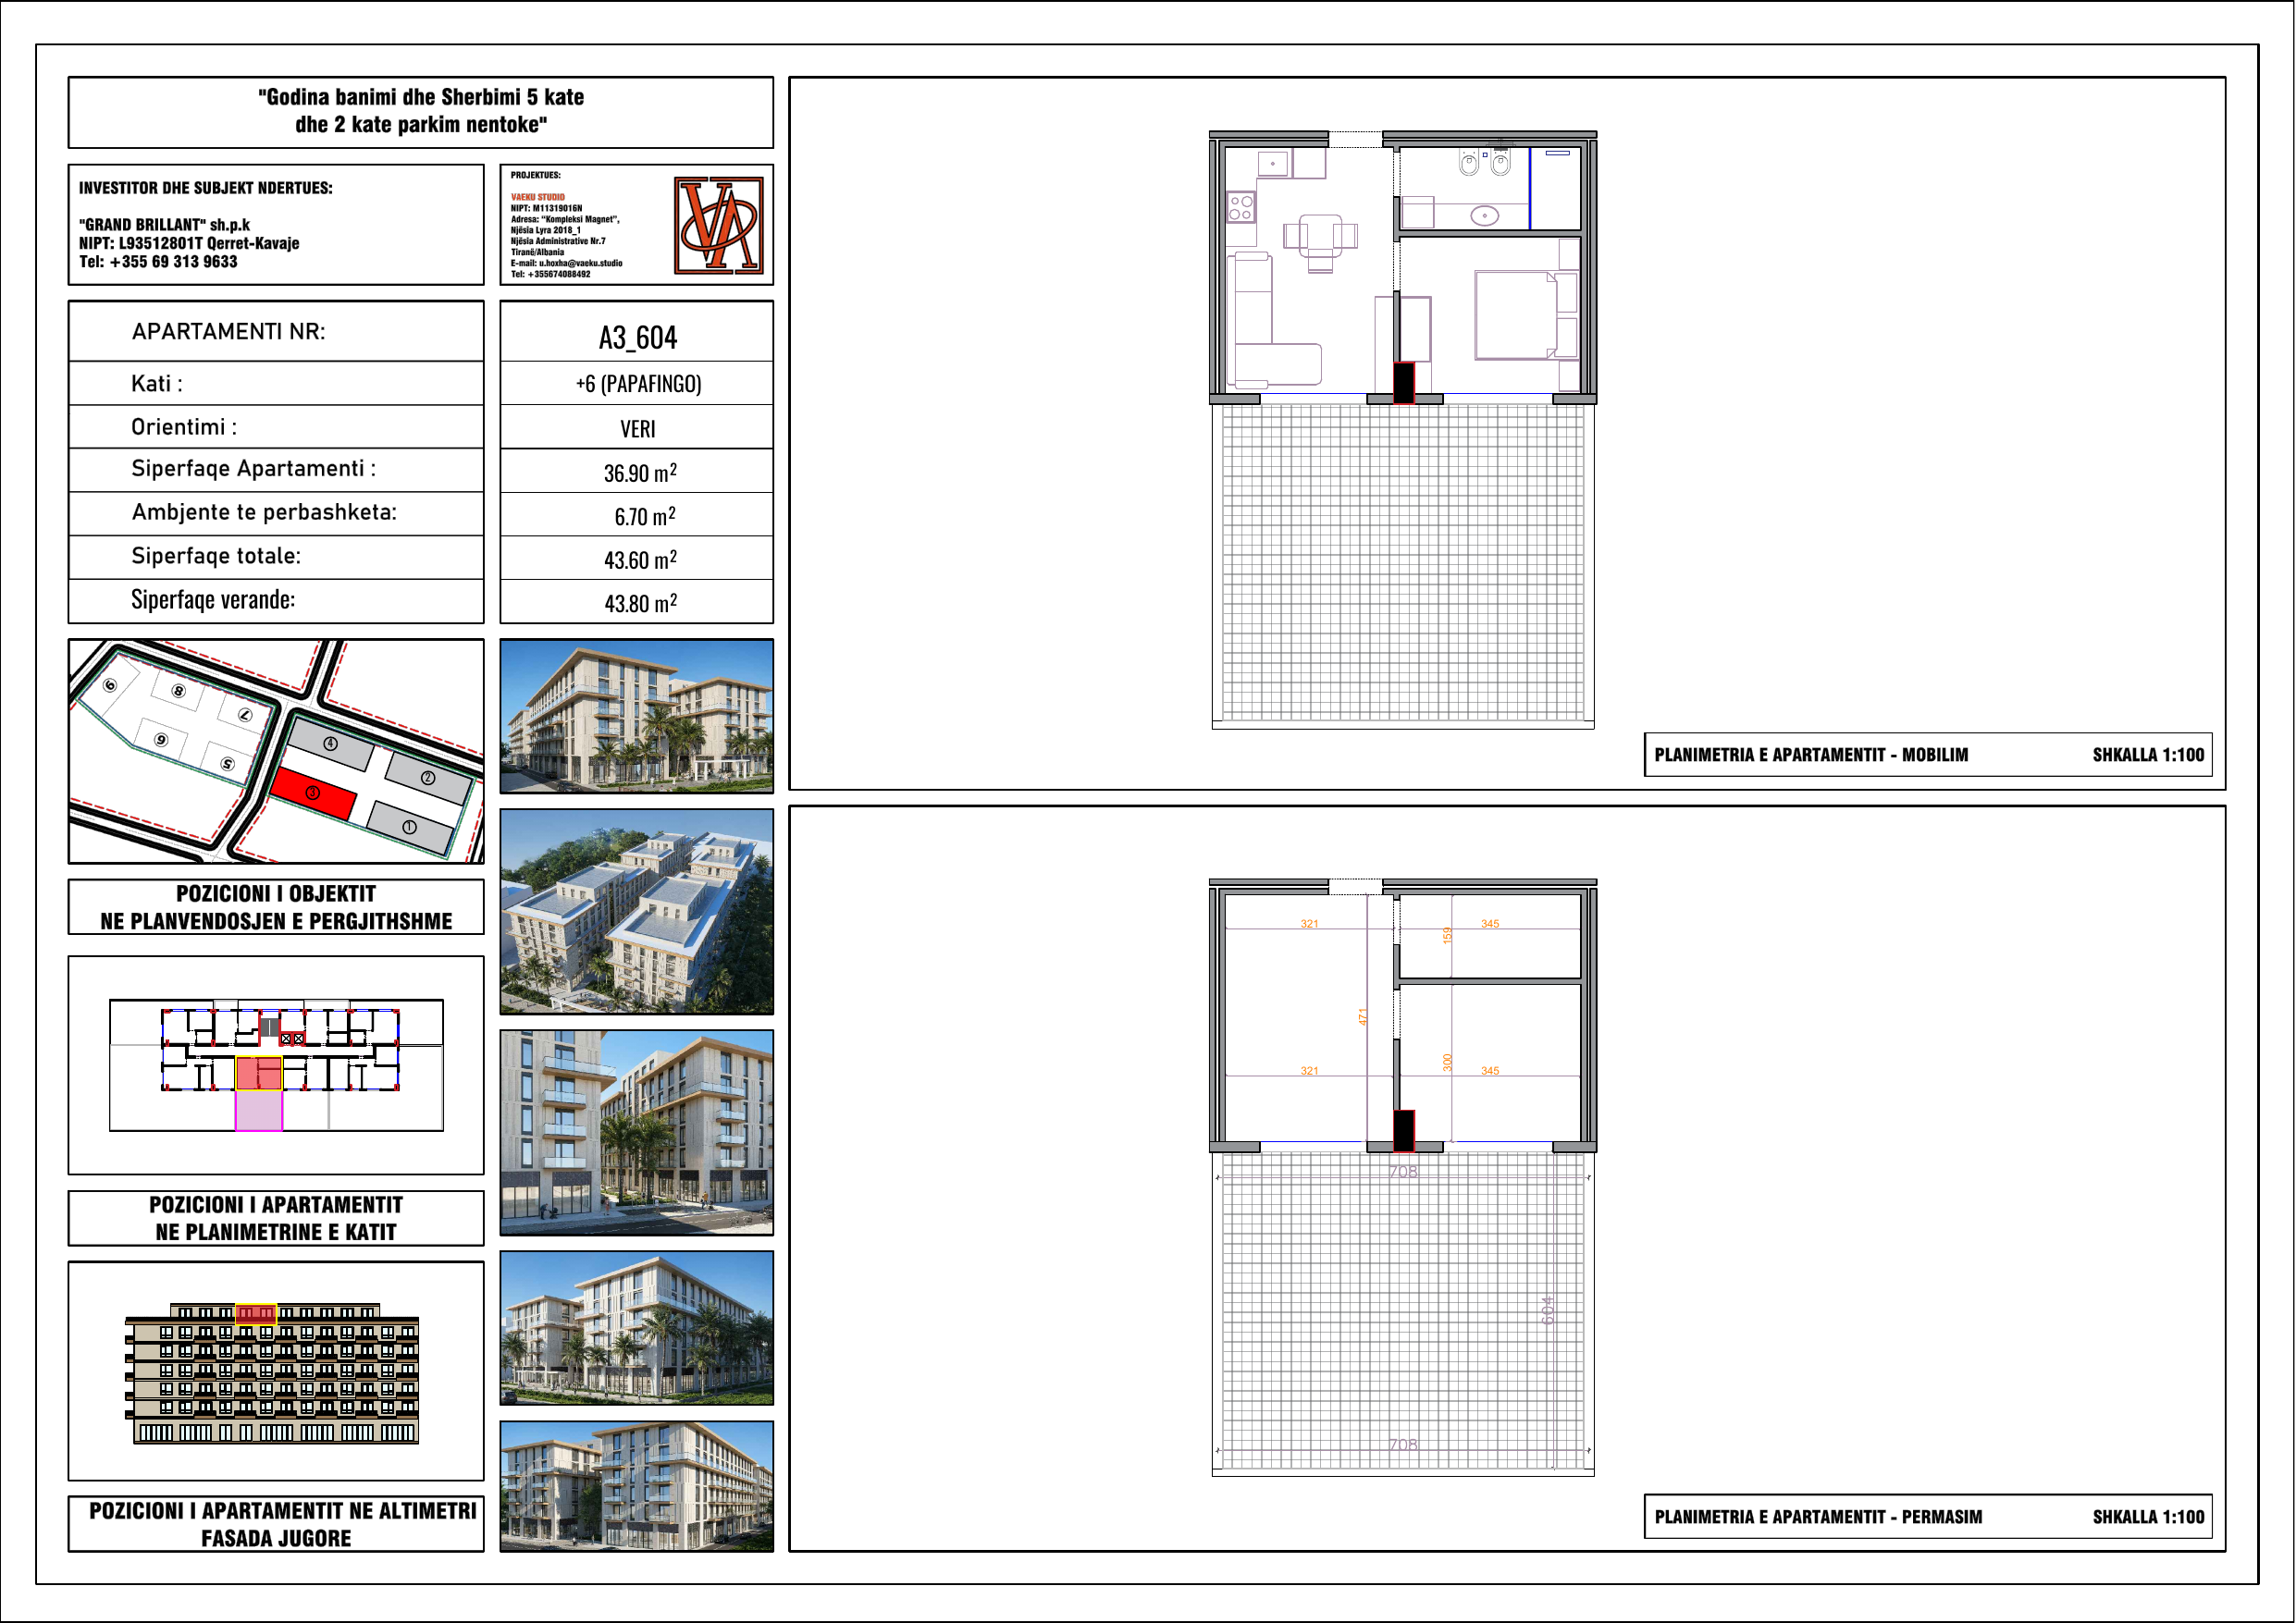This screenshot has width=2296, height=1623.
Task: Click block number 8 on site plan
Action: point(178,691)
